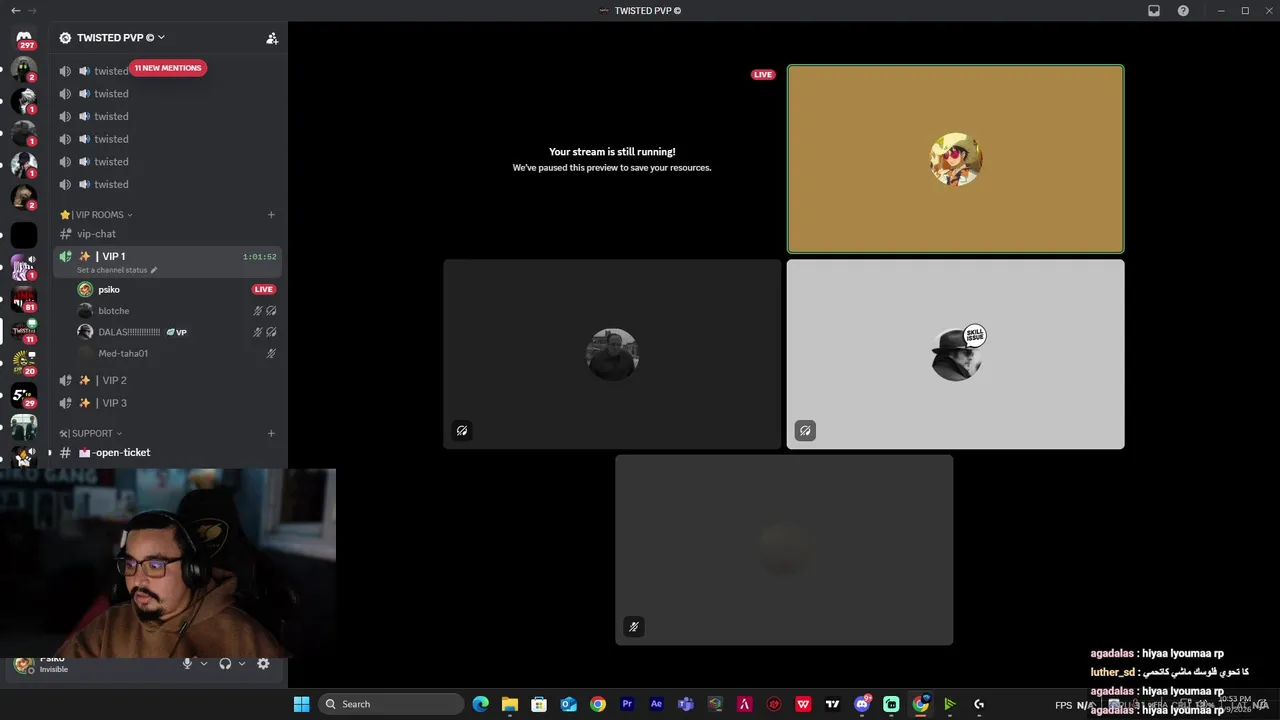Click the LIVE badge next to psiko

coord(264,289)
